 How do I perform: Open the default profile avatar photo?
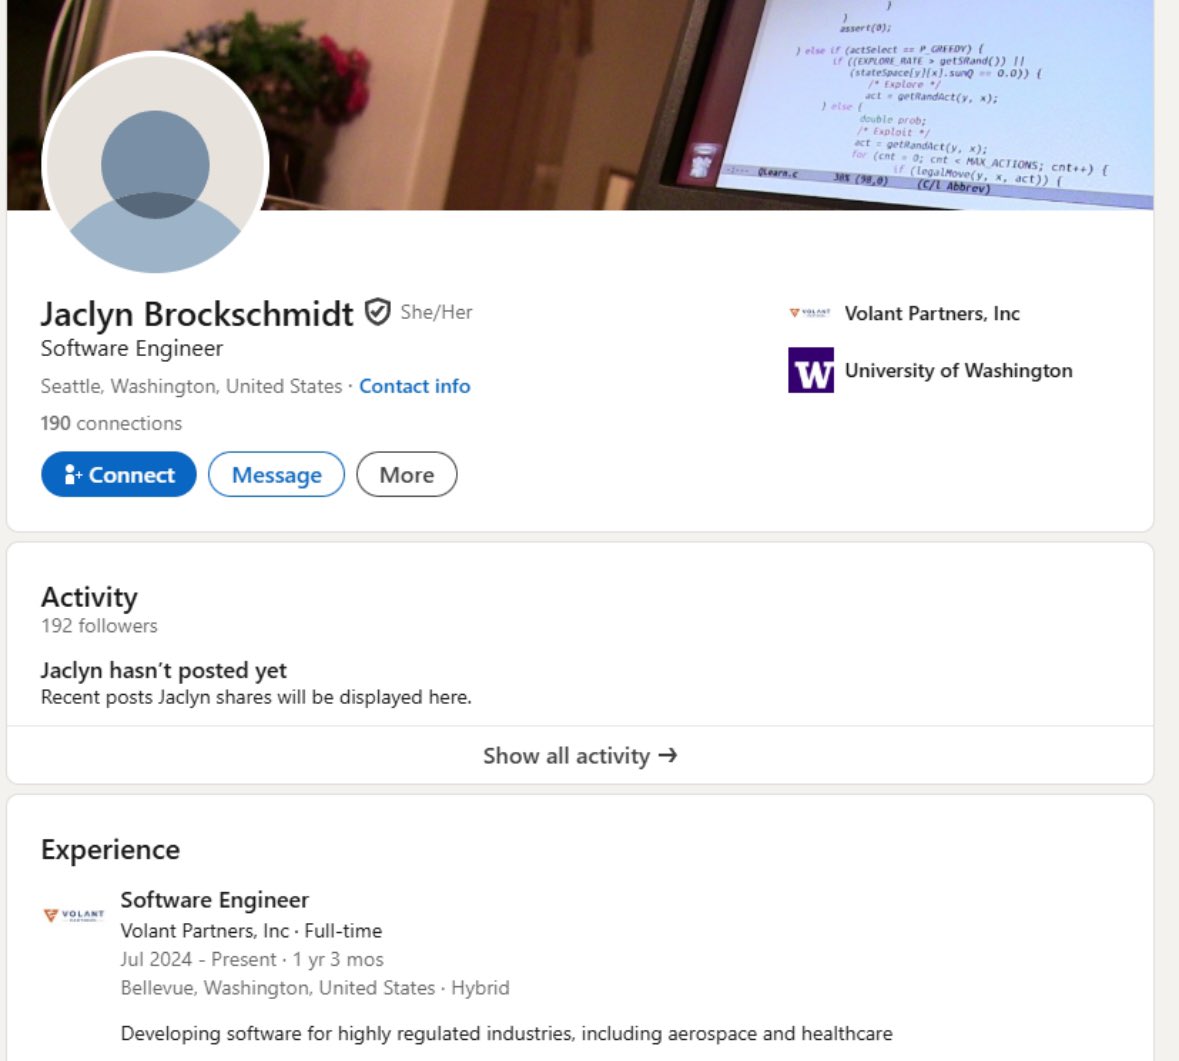156,163
